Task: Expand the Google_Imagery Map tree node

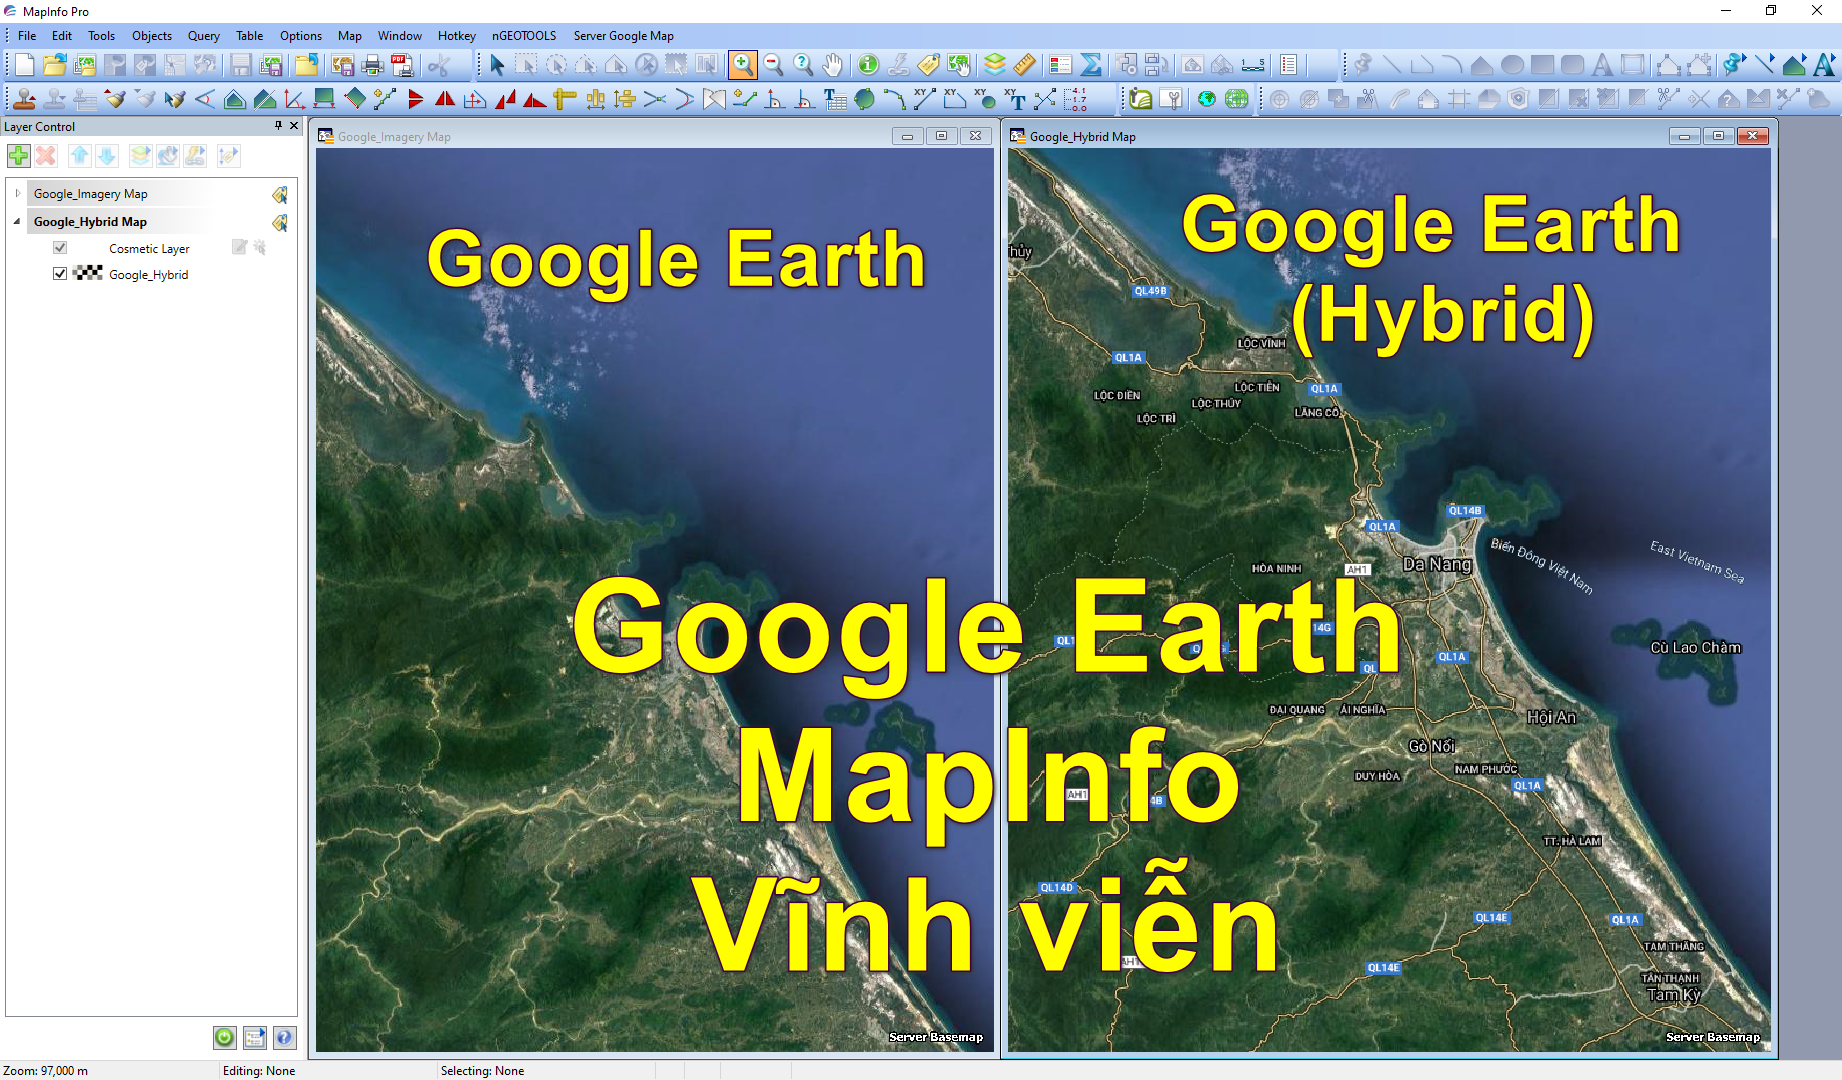Action: pos(17,194)
